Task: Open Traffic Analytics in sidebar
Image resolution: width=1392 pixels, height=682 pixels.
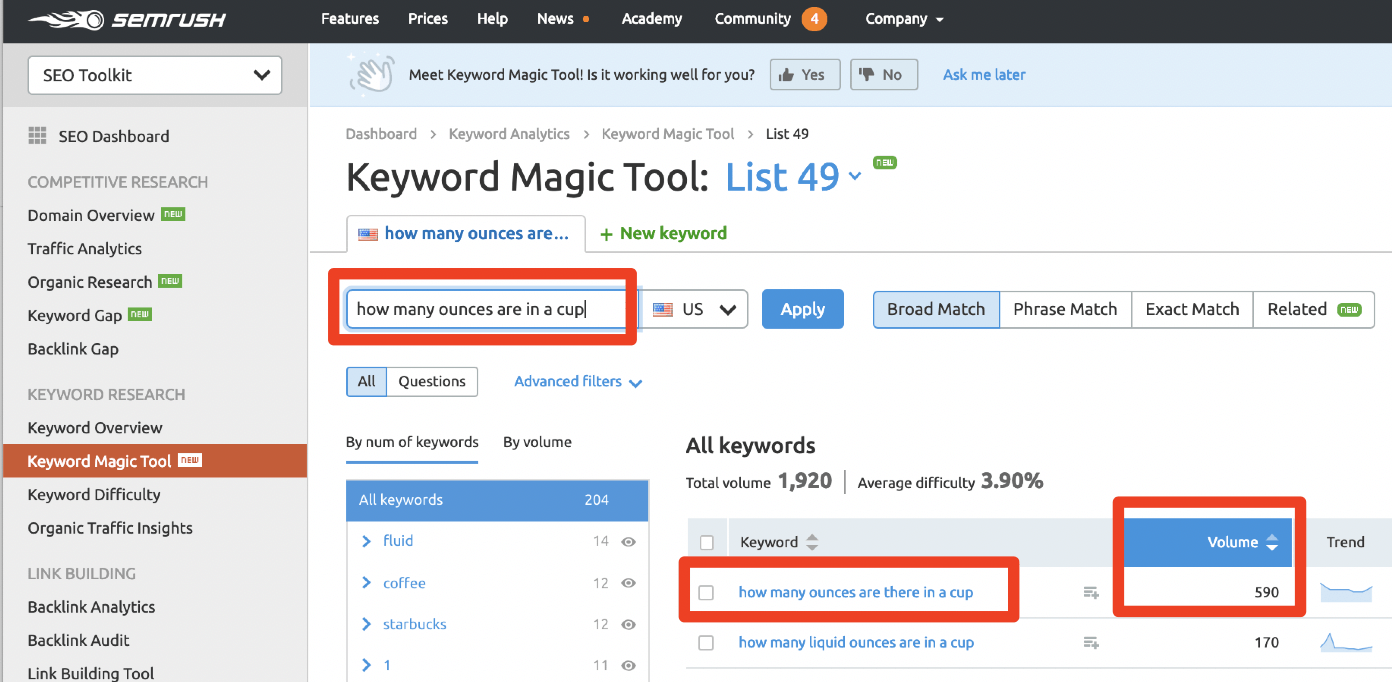Action: click(85, 249)
